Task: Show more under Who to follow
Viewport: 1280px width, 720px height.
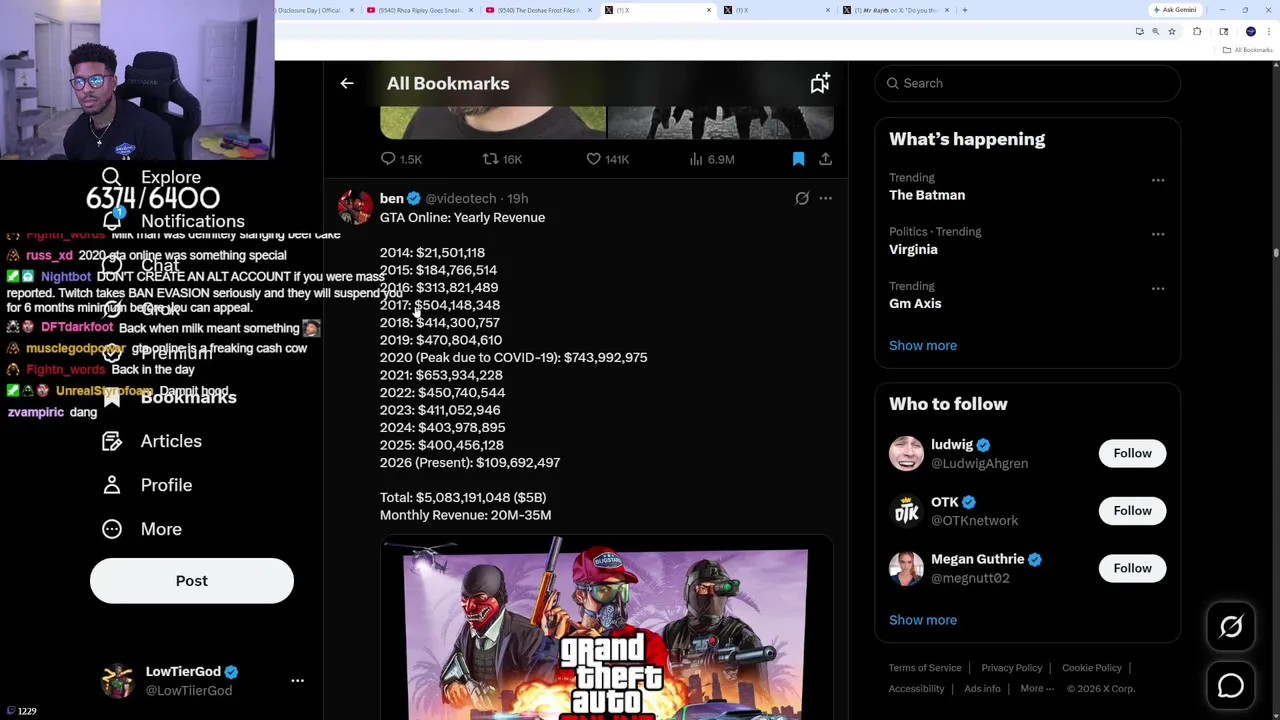Action: pyautogui.click(x=923, y=620)
